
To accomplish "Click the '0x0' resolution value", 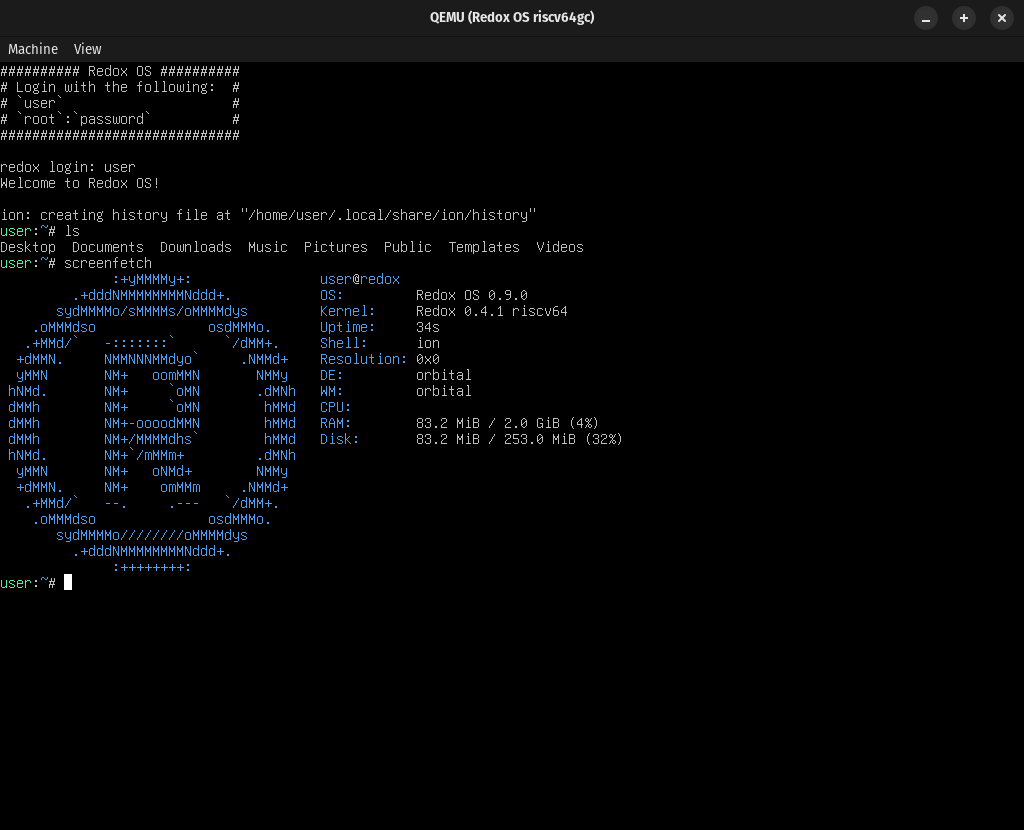I will point(428,359).
